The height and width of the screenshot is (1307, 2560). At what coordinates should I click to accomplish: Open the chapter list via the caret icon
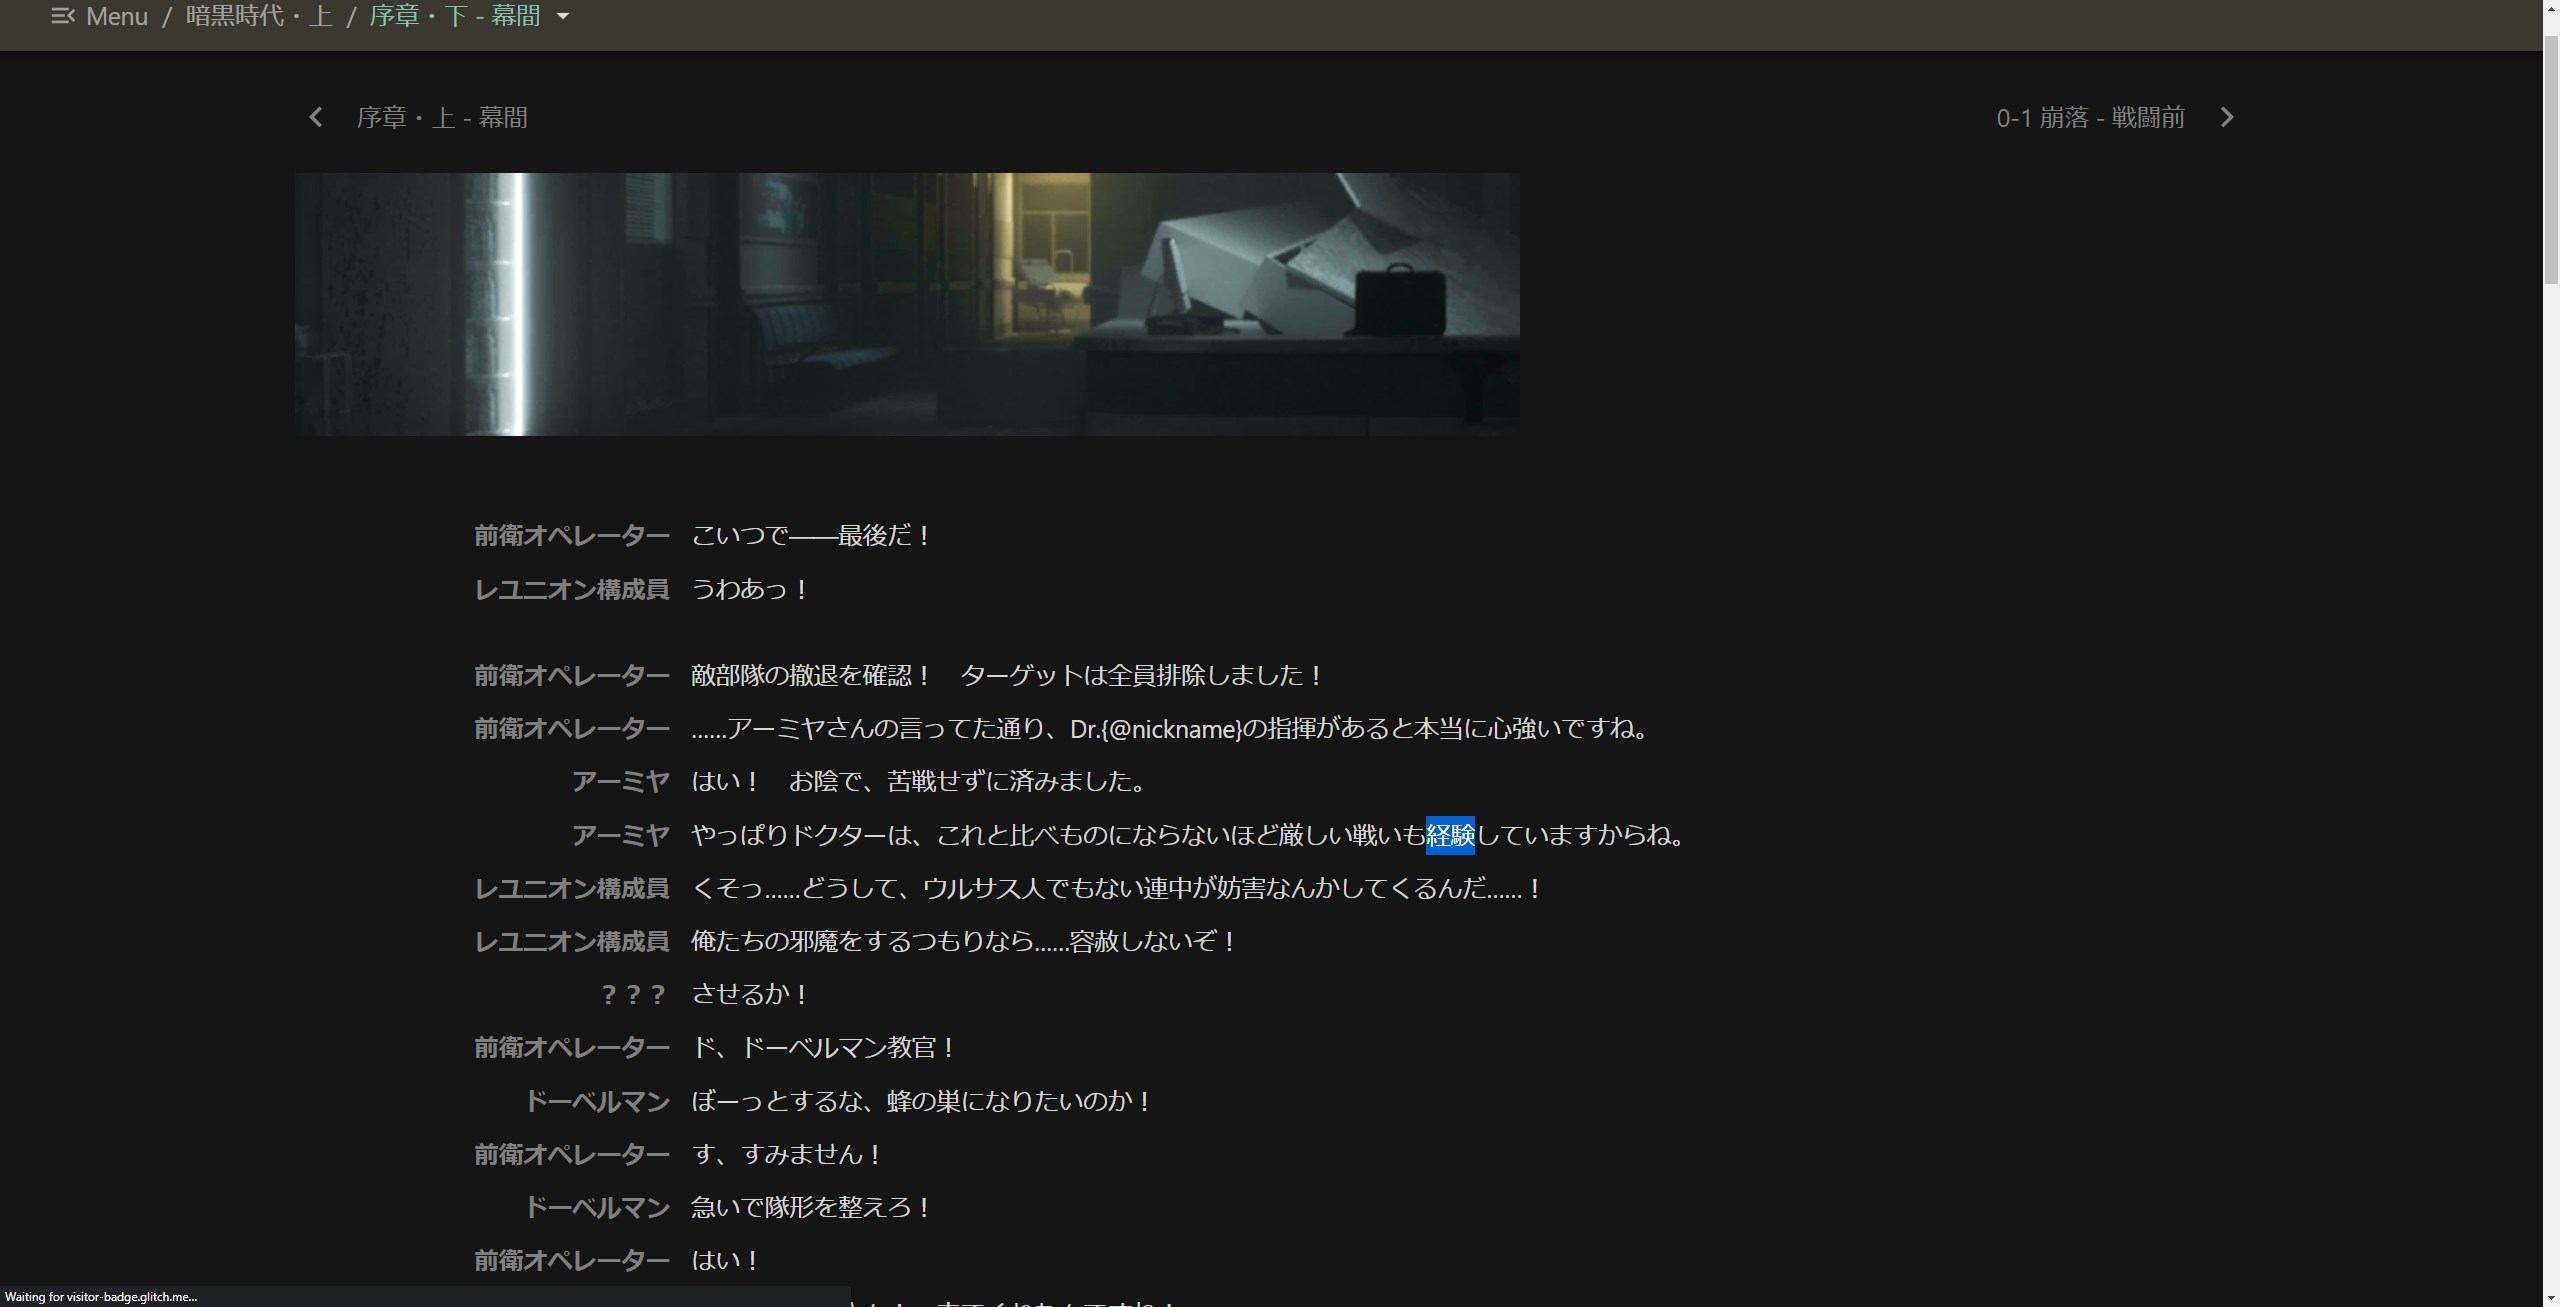[x=563, y=16]
